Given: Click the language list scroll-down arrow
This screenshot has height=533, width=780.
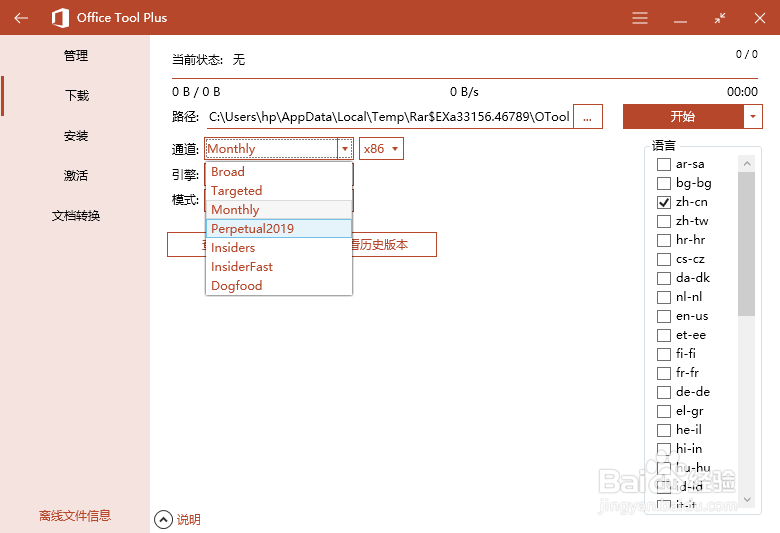Looking at the screenshot, I should tap(746, 499).
